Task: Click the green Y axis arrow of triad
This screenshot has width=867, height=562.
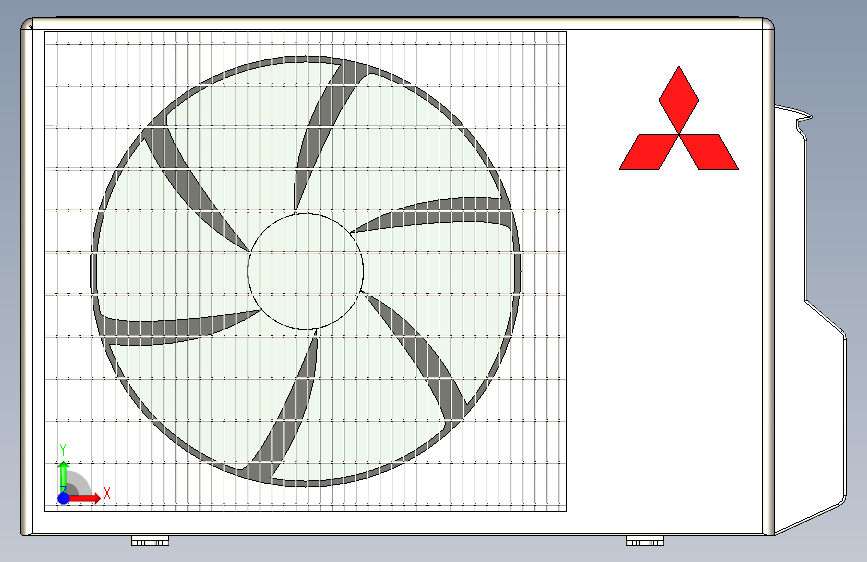Action: pos(64,475)
